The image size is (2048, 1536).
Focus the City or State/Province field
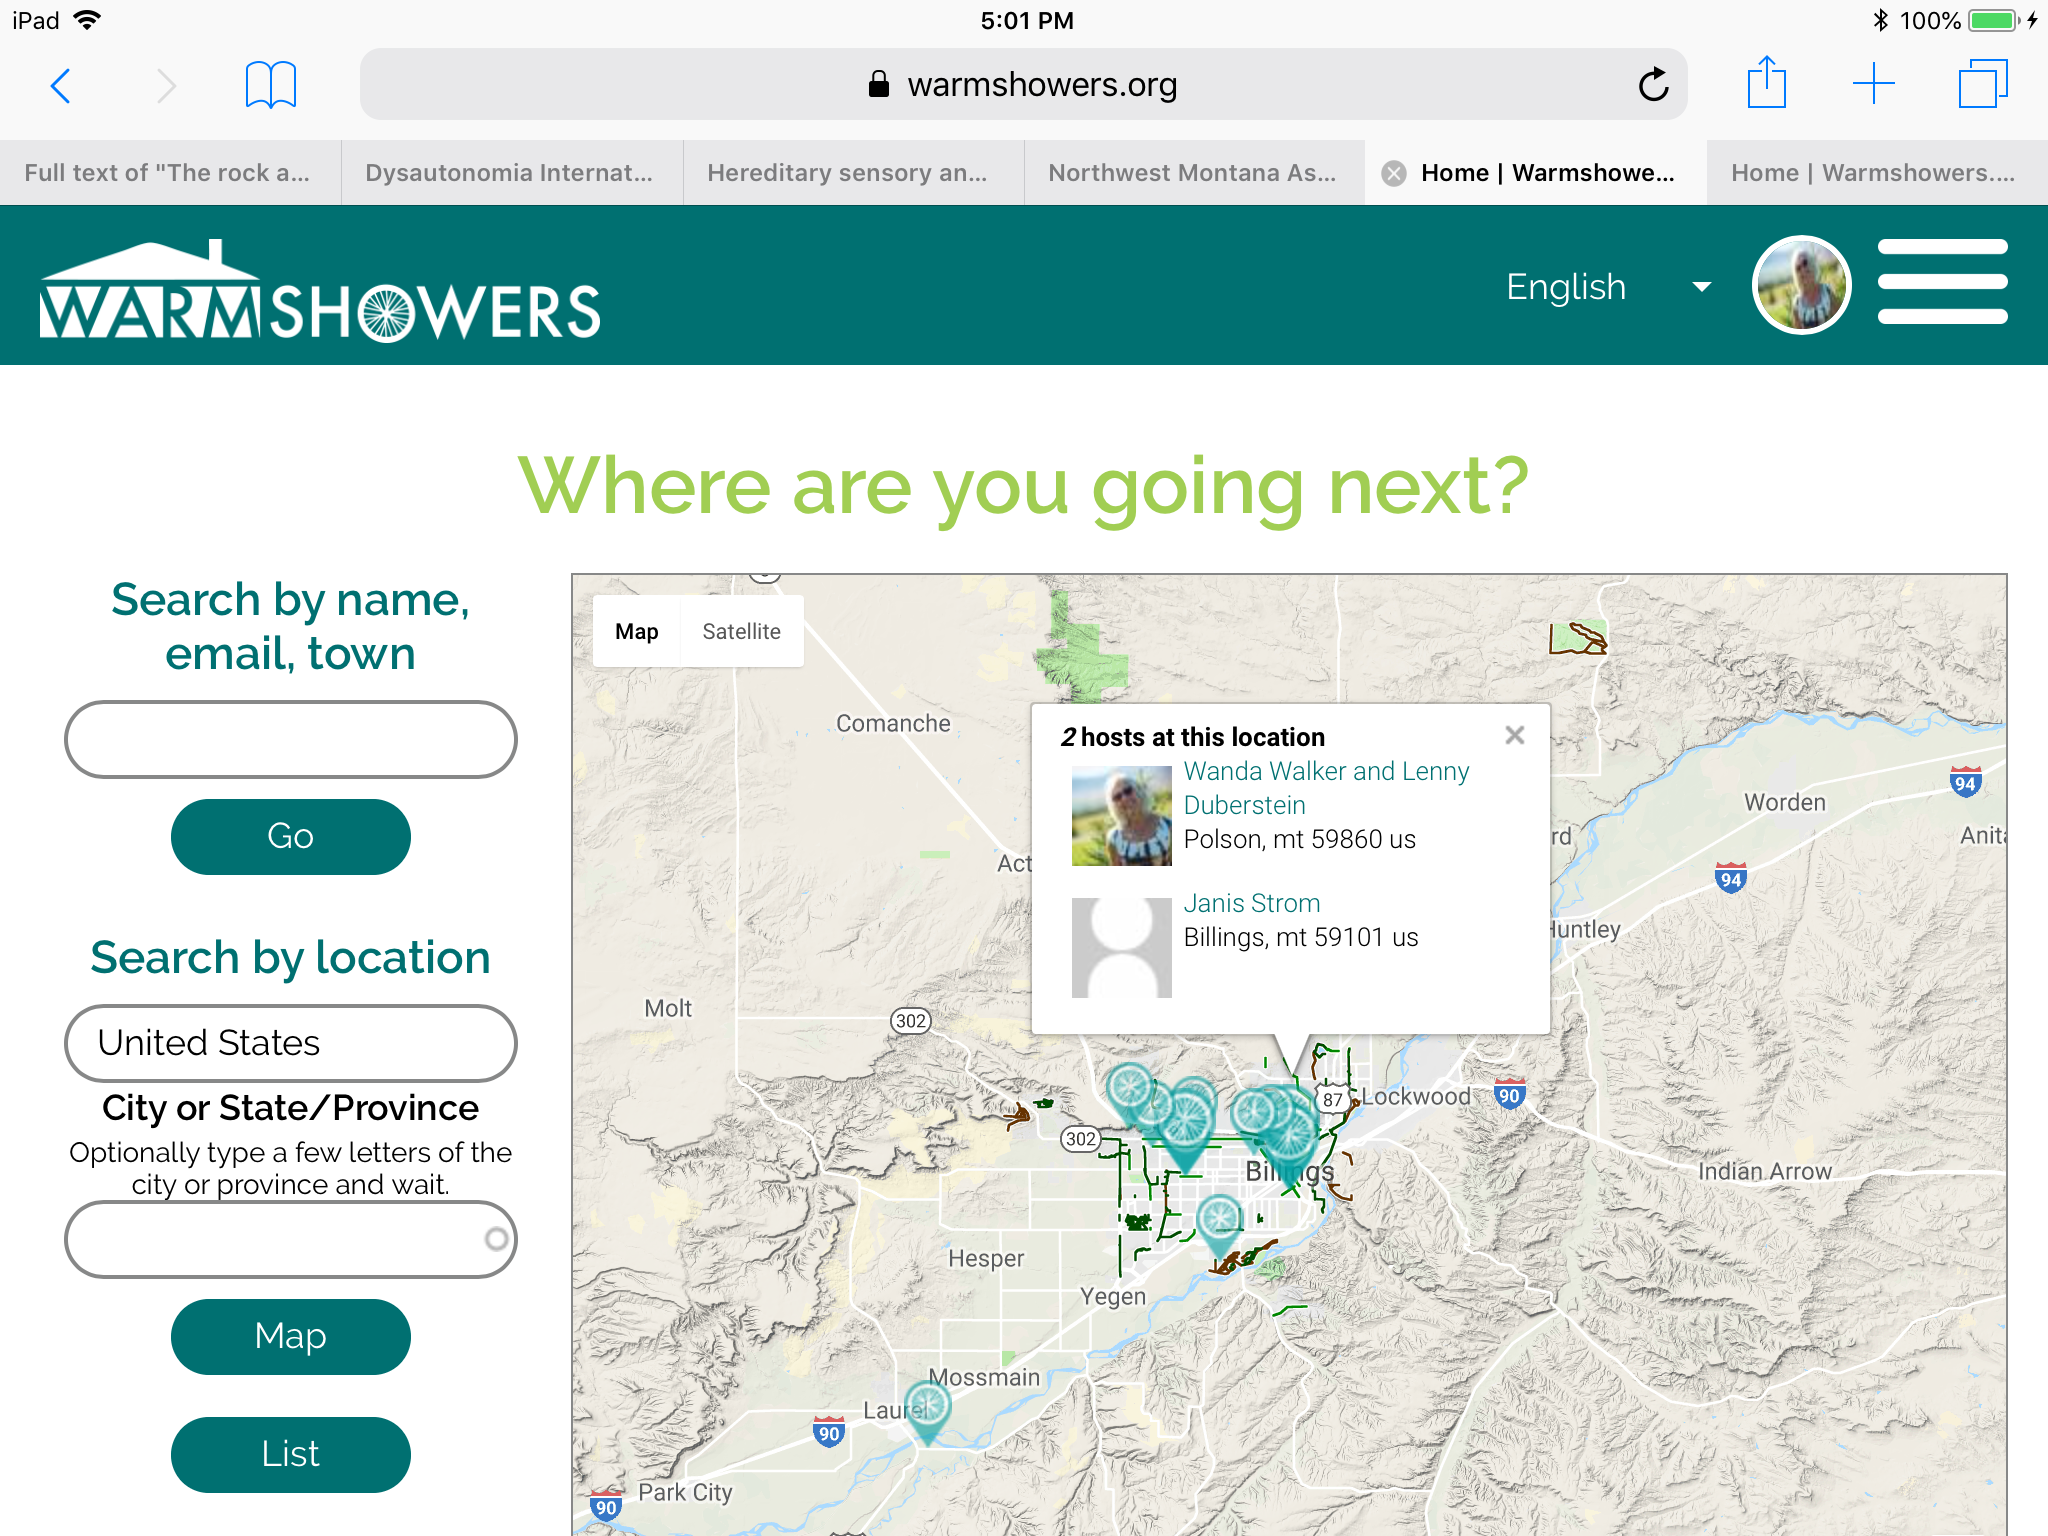click(290, 1239)
